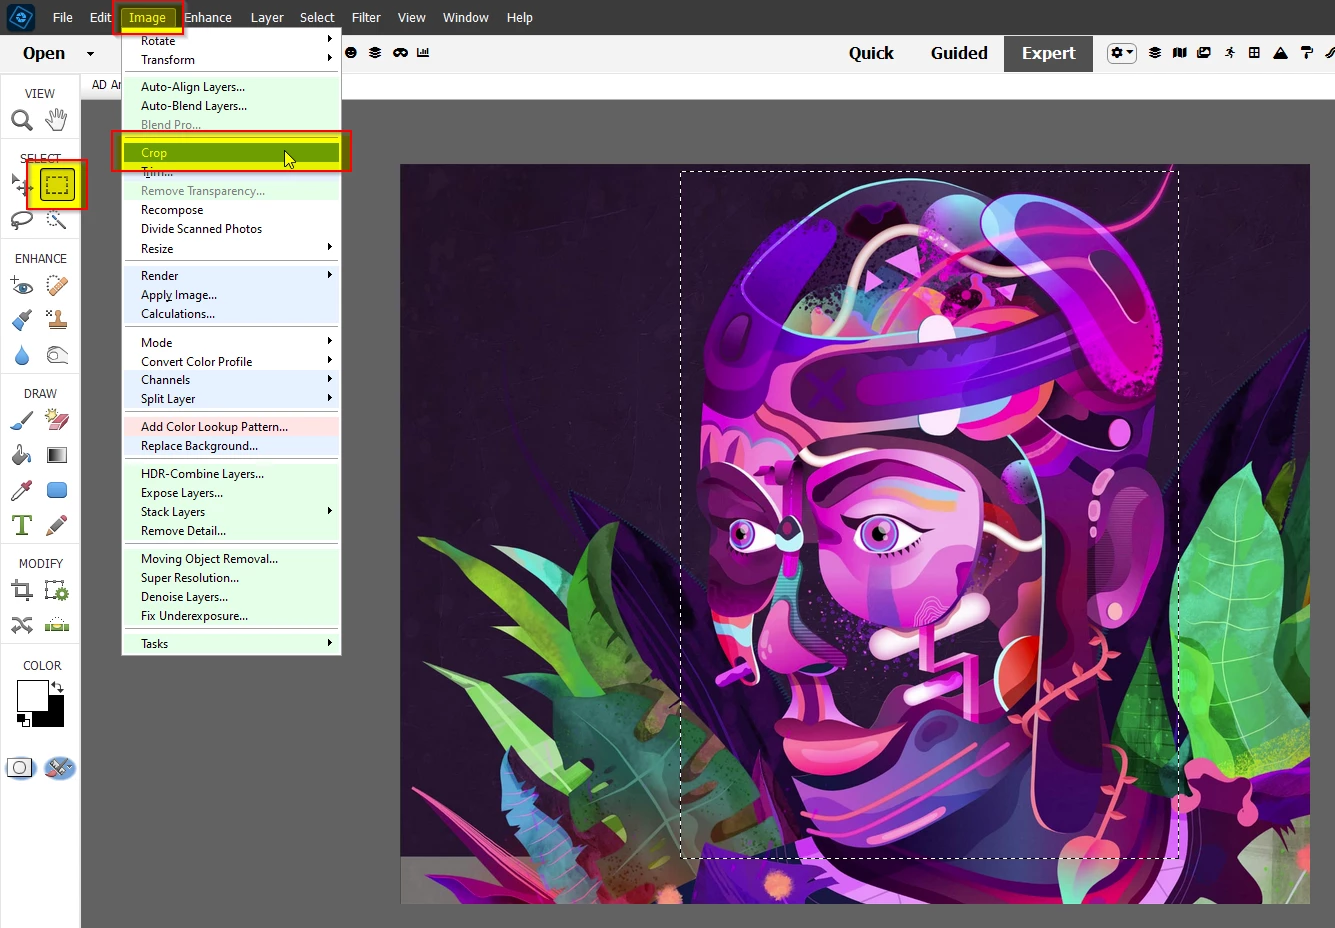Click the brush-and-disc icon at toolbar bottom

(59, 768)
